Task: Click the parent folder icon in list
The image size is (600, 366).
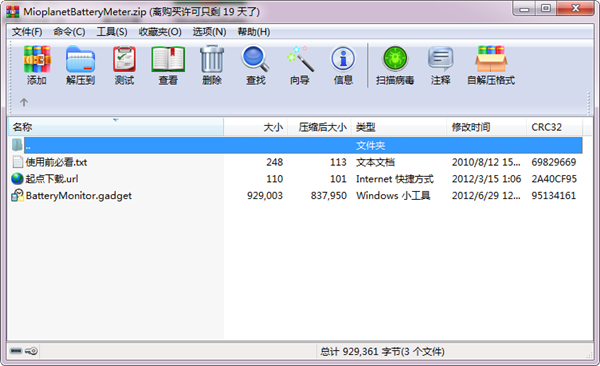Action: point(17,145)
